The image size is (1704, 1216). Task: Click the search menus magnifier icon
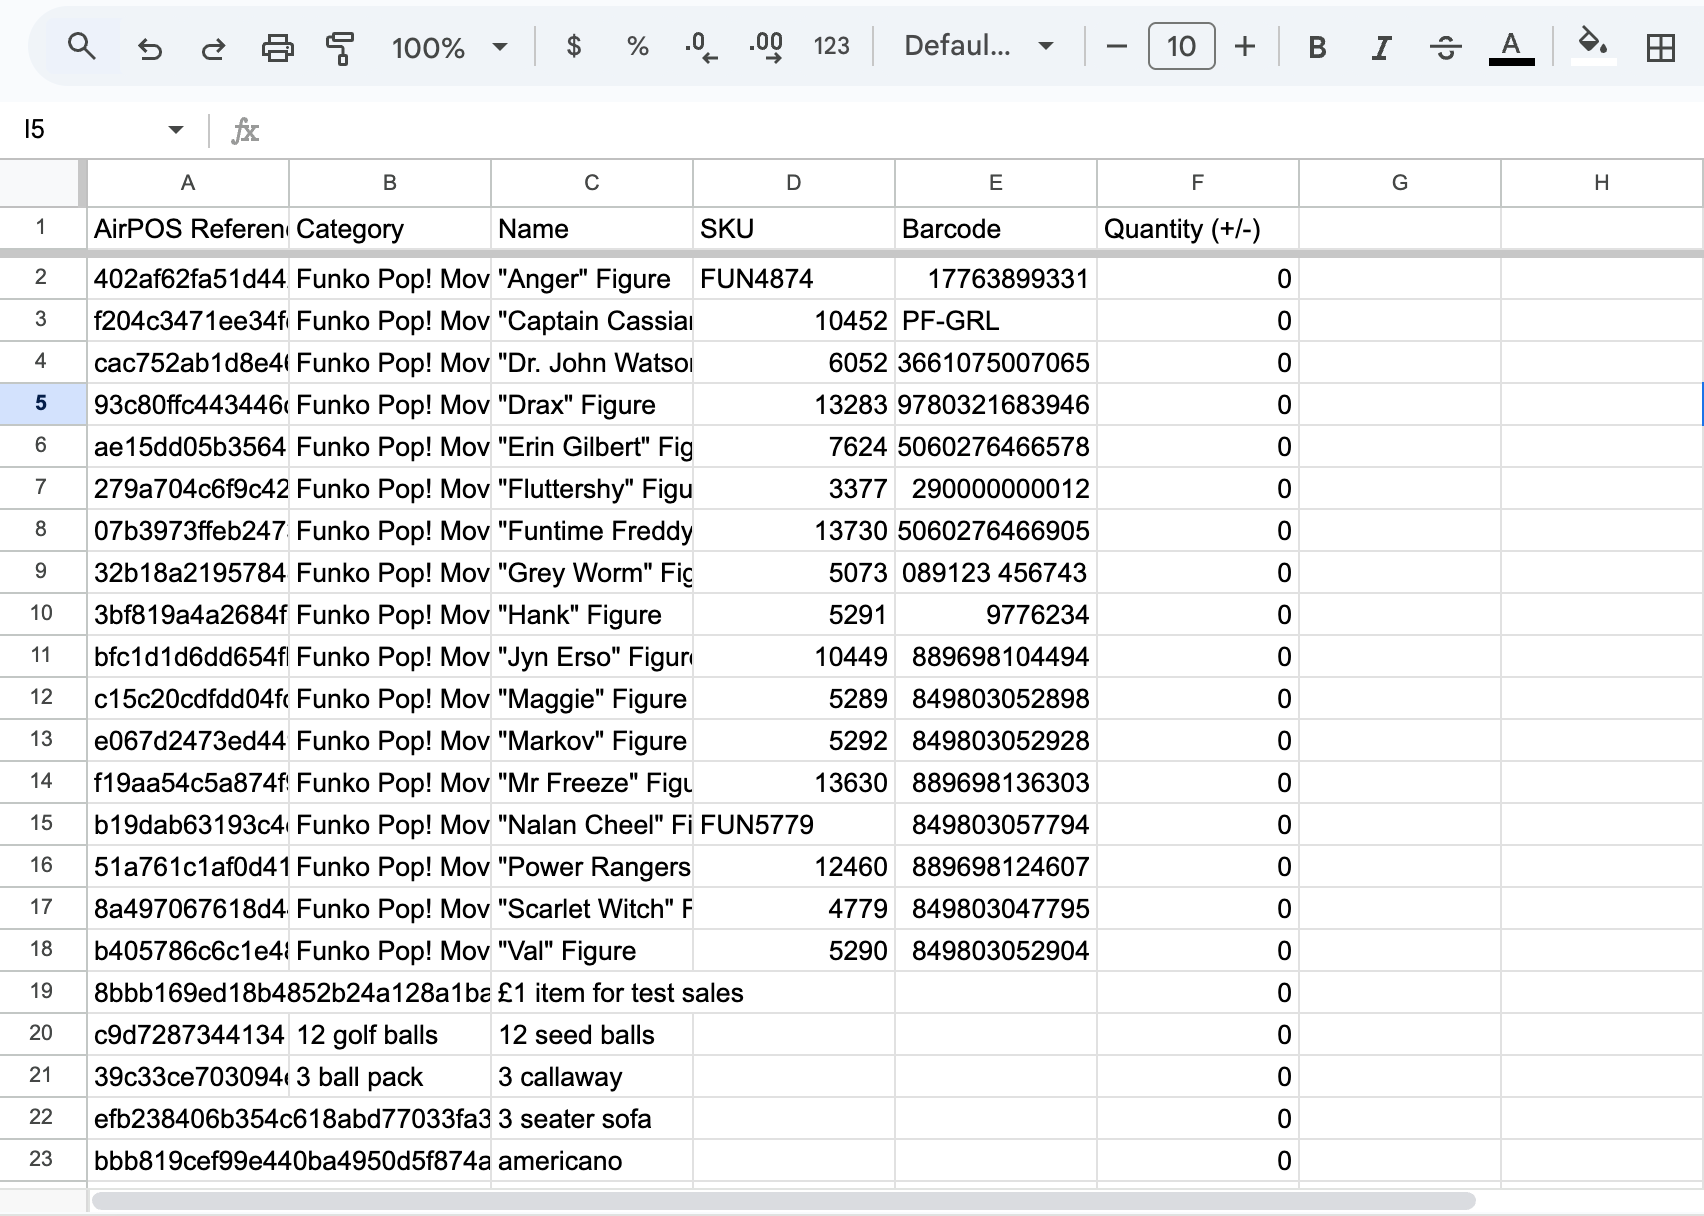82,46
